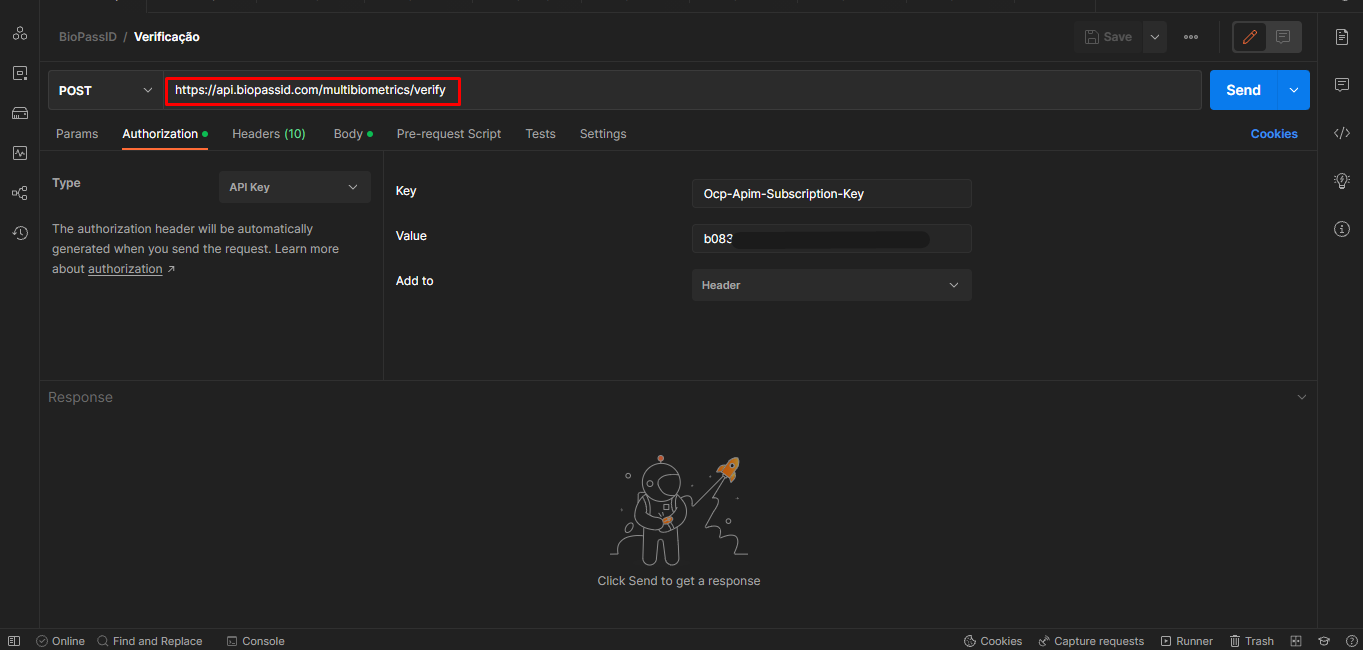Open the Comments panel on the right rail
This screenshot has height=650, width=1363.
pos(1341,84)
